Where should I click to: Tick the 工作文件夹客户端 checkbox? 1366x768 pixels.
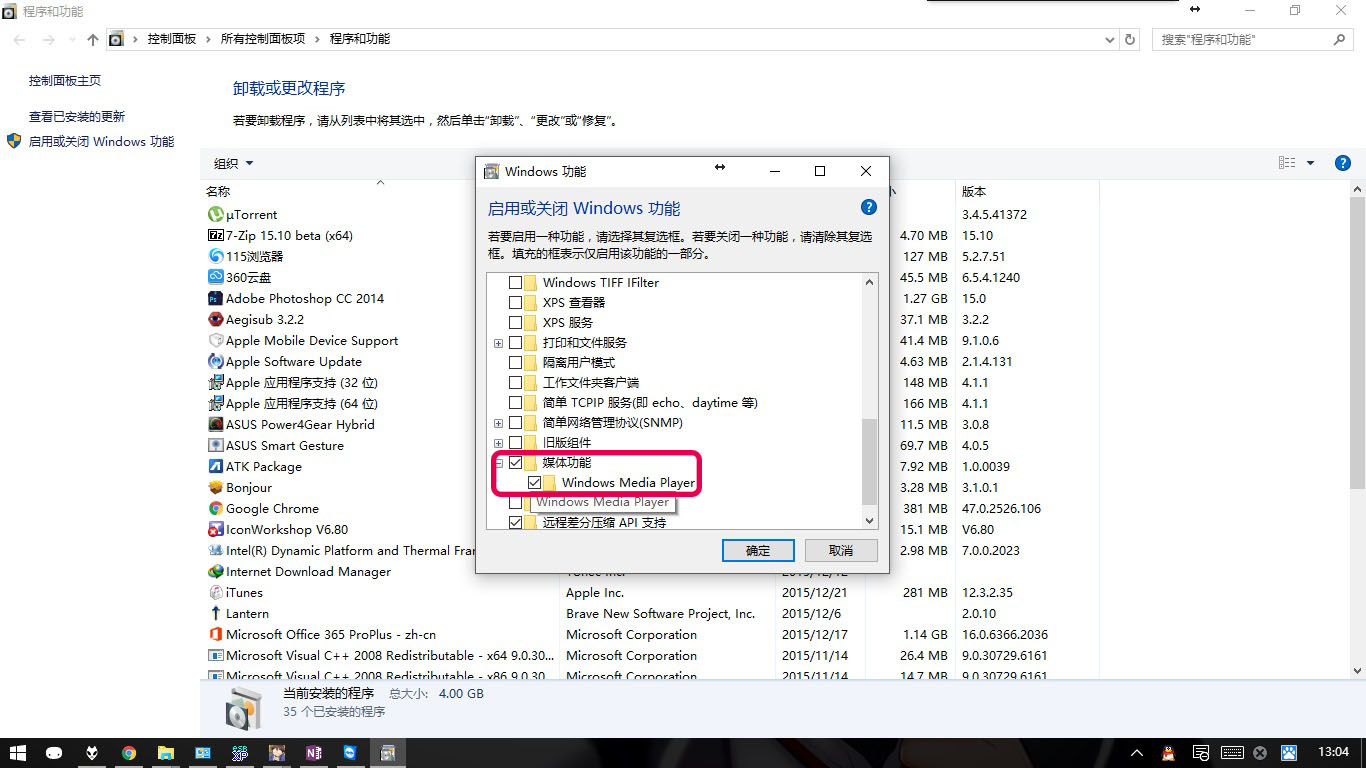(x=515, y=383)
